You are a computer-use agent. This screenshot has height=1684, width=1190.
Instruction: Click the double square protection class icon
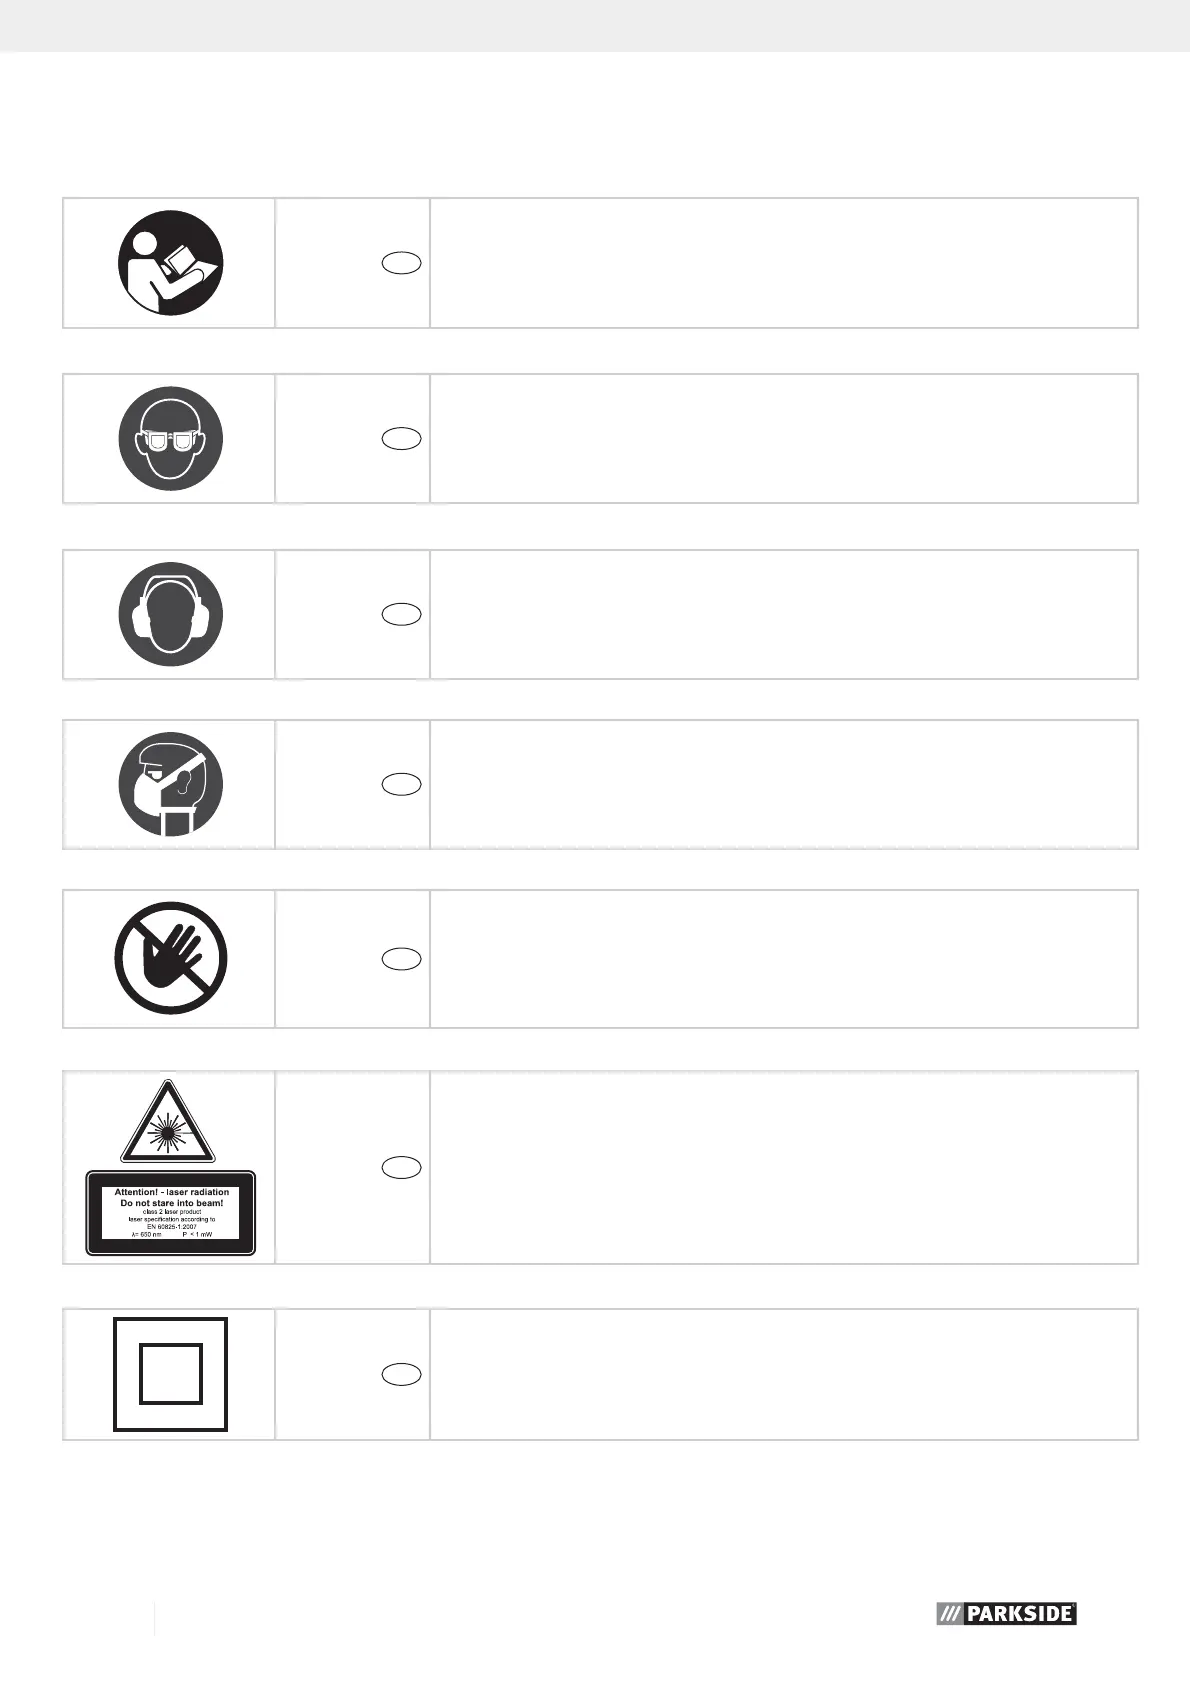[170, 1374]
